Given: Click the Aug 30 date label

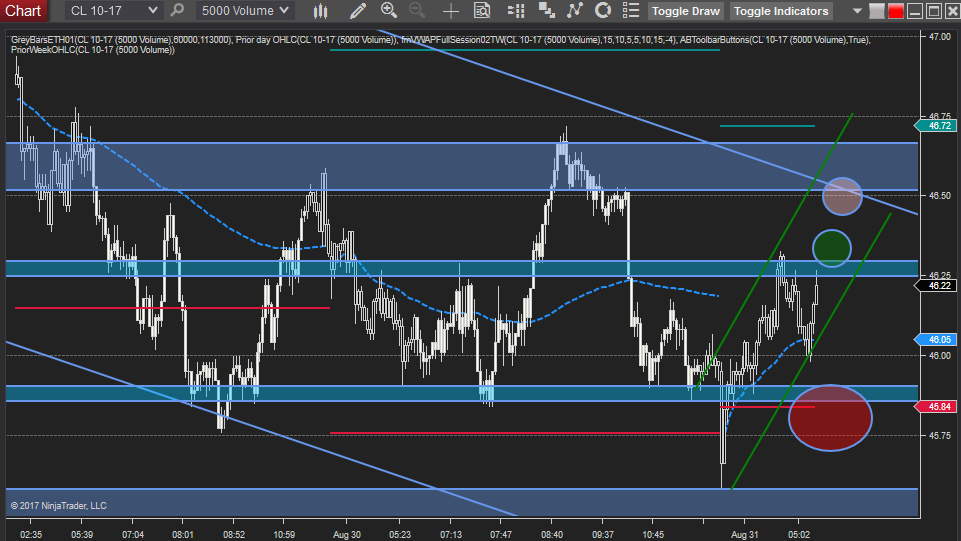Looking at the screenshot, I should pyautogui.click(x=347, y=535).
